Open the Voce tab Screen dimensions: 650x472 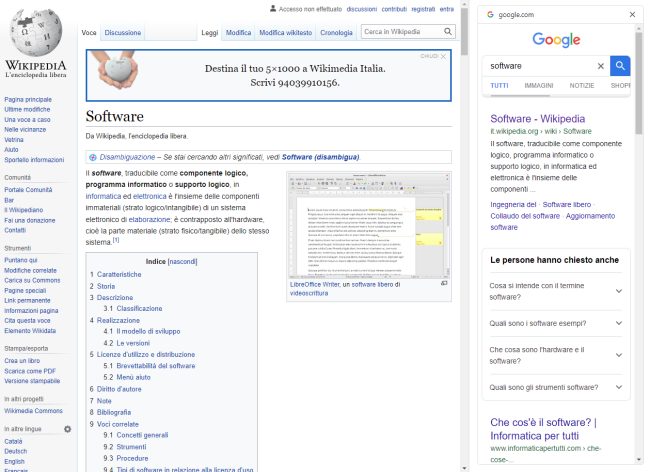click(89, 32)
